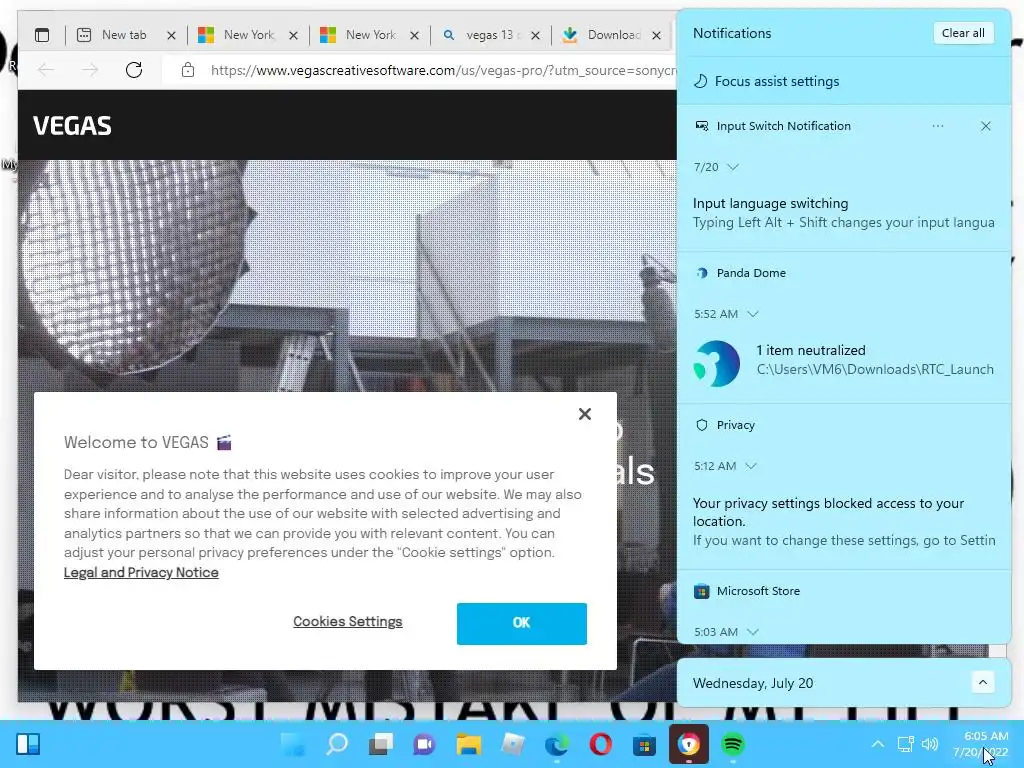
Task: Open the Legal and Privacy Notice link
Action: click(141, 572)
